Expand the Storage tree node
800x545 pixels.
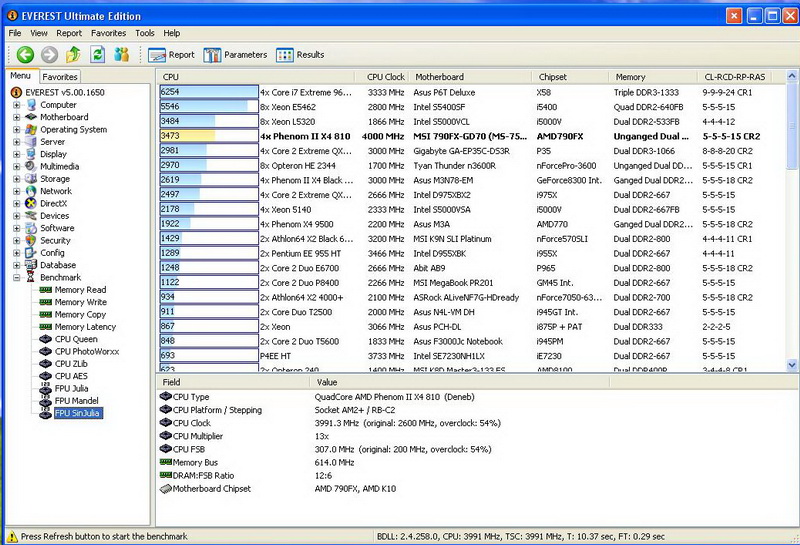click(16, 179)
